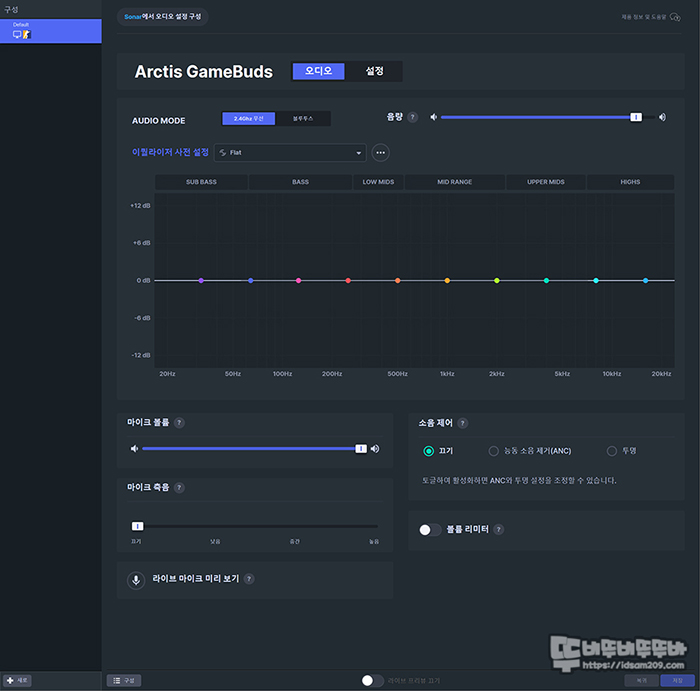700x691 pixels.
Task: Select the pink EQ point in BASS band
Action: pyautogui.click(x=298, y=281)
